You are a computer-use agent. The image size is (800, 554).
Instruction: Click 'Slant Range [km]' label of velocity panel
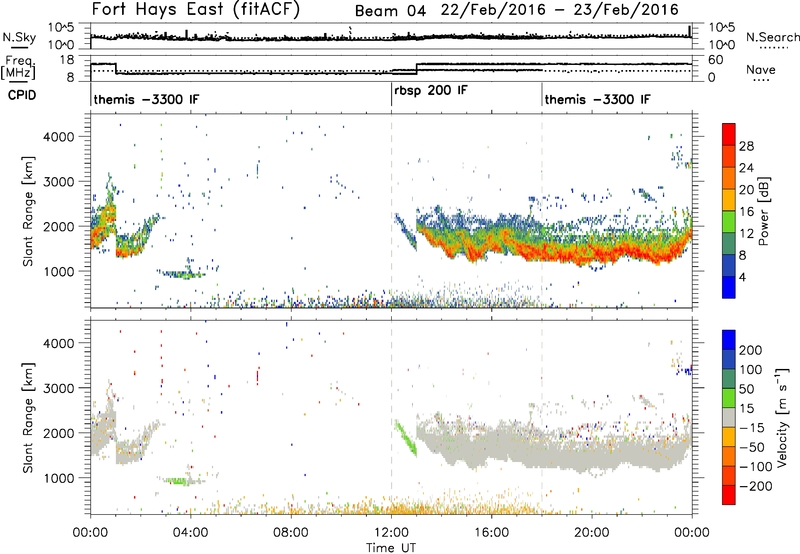[28, 417]
